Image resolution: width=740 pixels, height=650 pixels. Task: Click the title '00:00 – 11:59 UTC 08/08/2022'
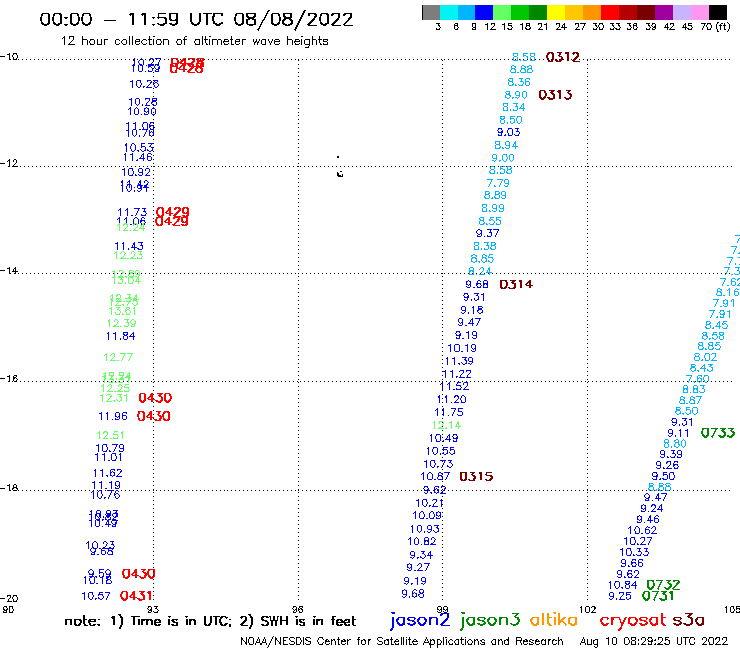click(x=196, y=19)
